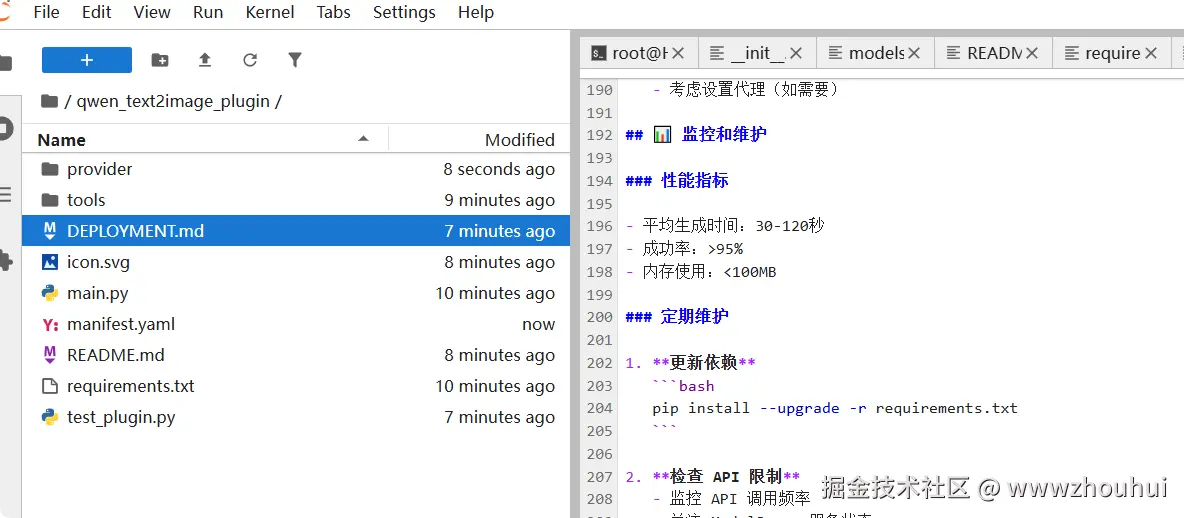Close the require tab
The image size is (1184, 518).
(x=1151, y=53)
